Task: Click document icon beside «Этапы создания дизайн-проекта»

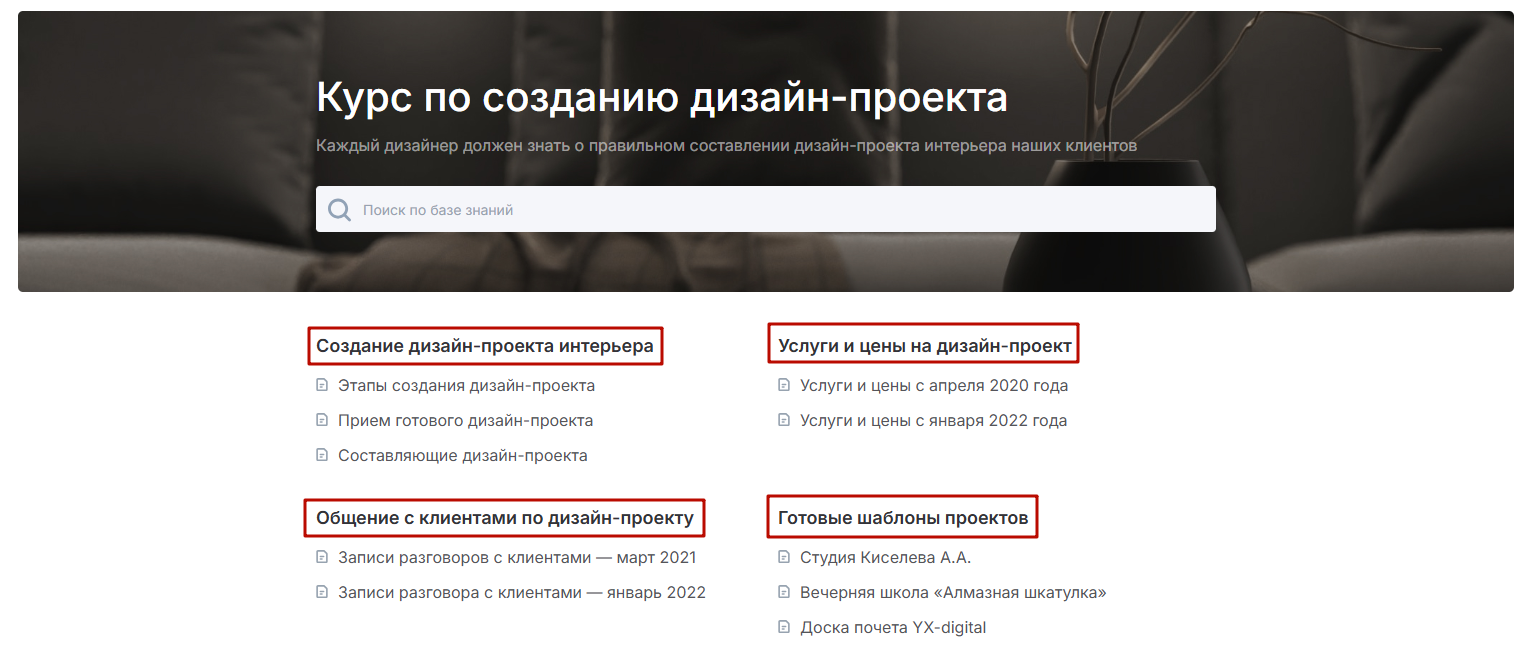Action: click(x=322, y=385)
